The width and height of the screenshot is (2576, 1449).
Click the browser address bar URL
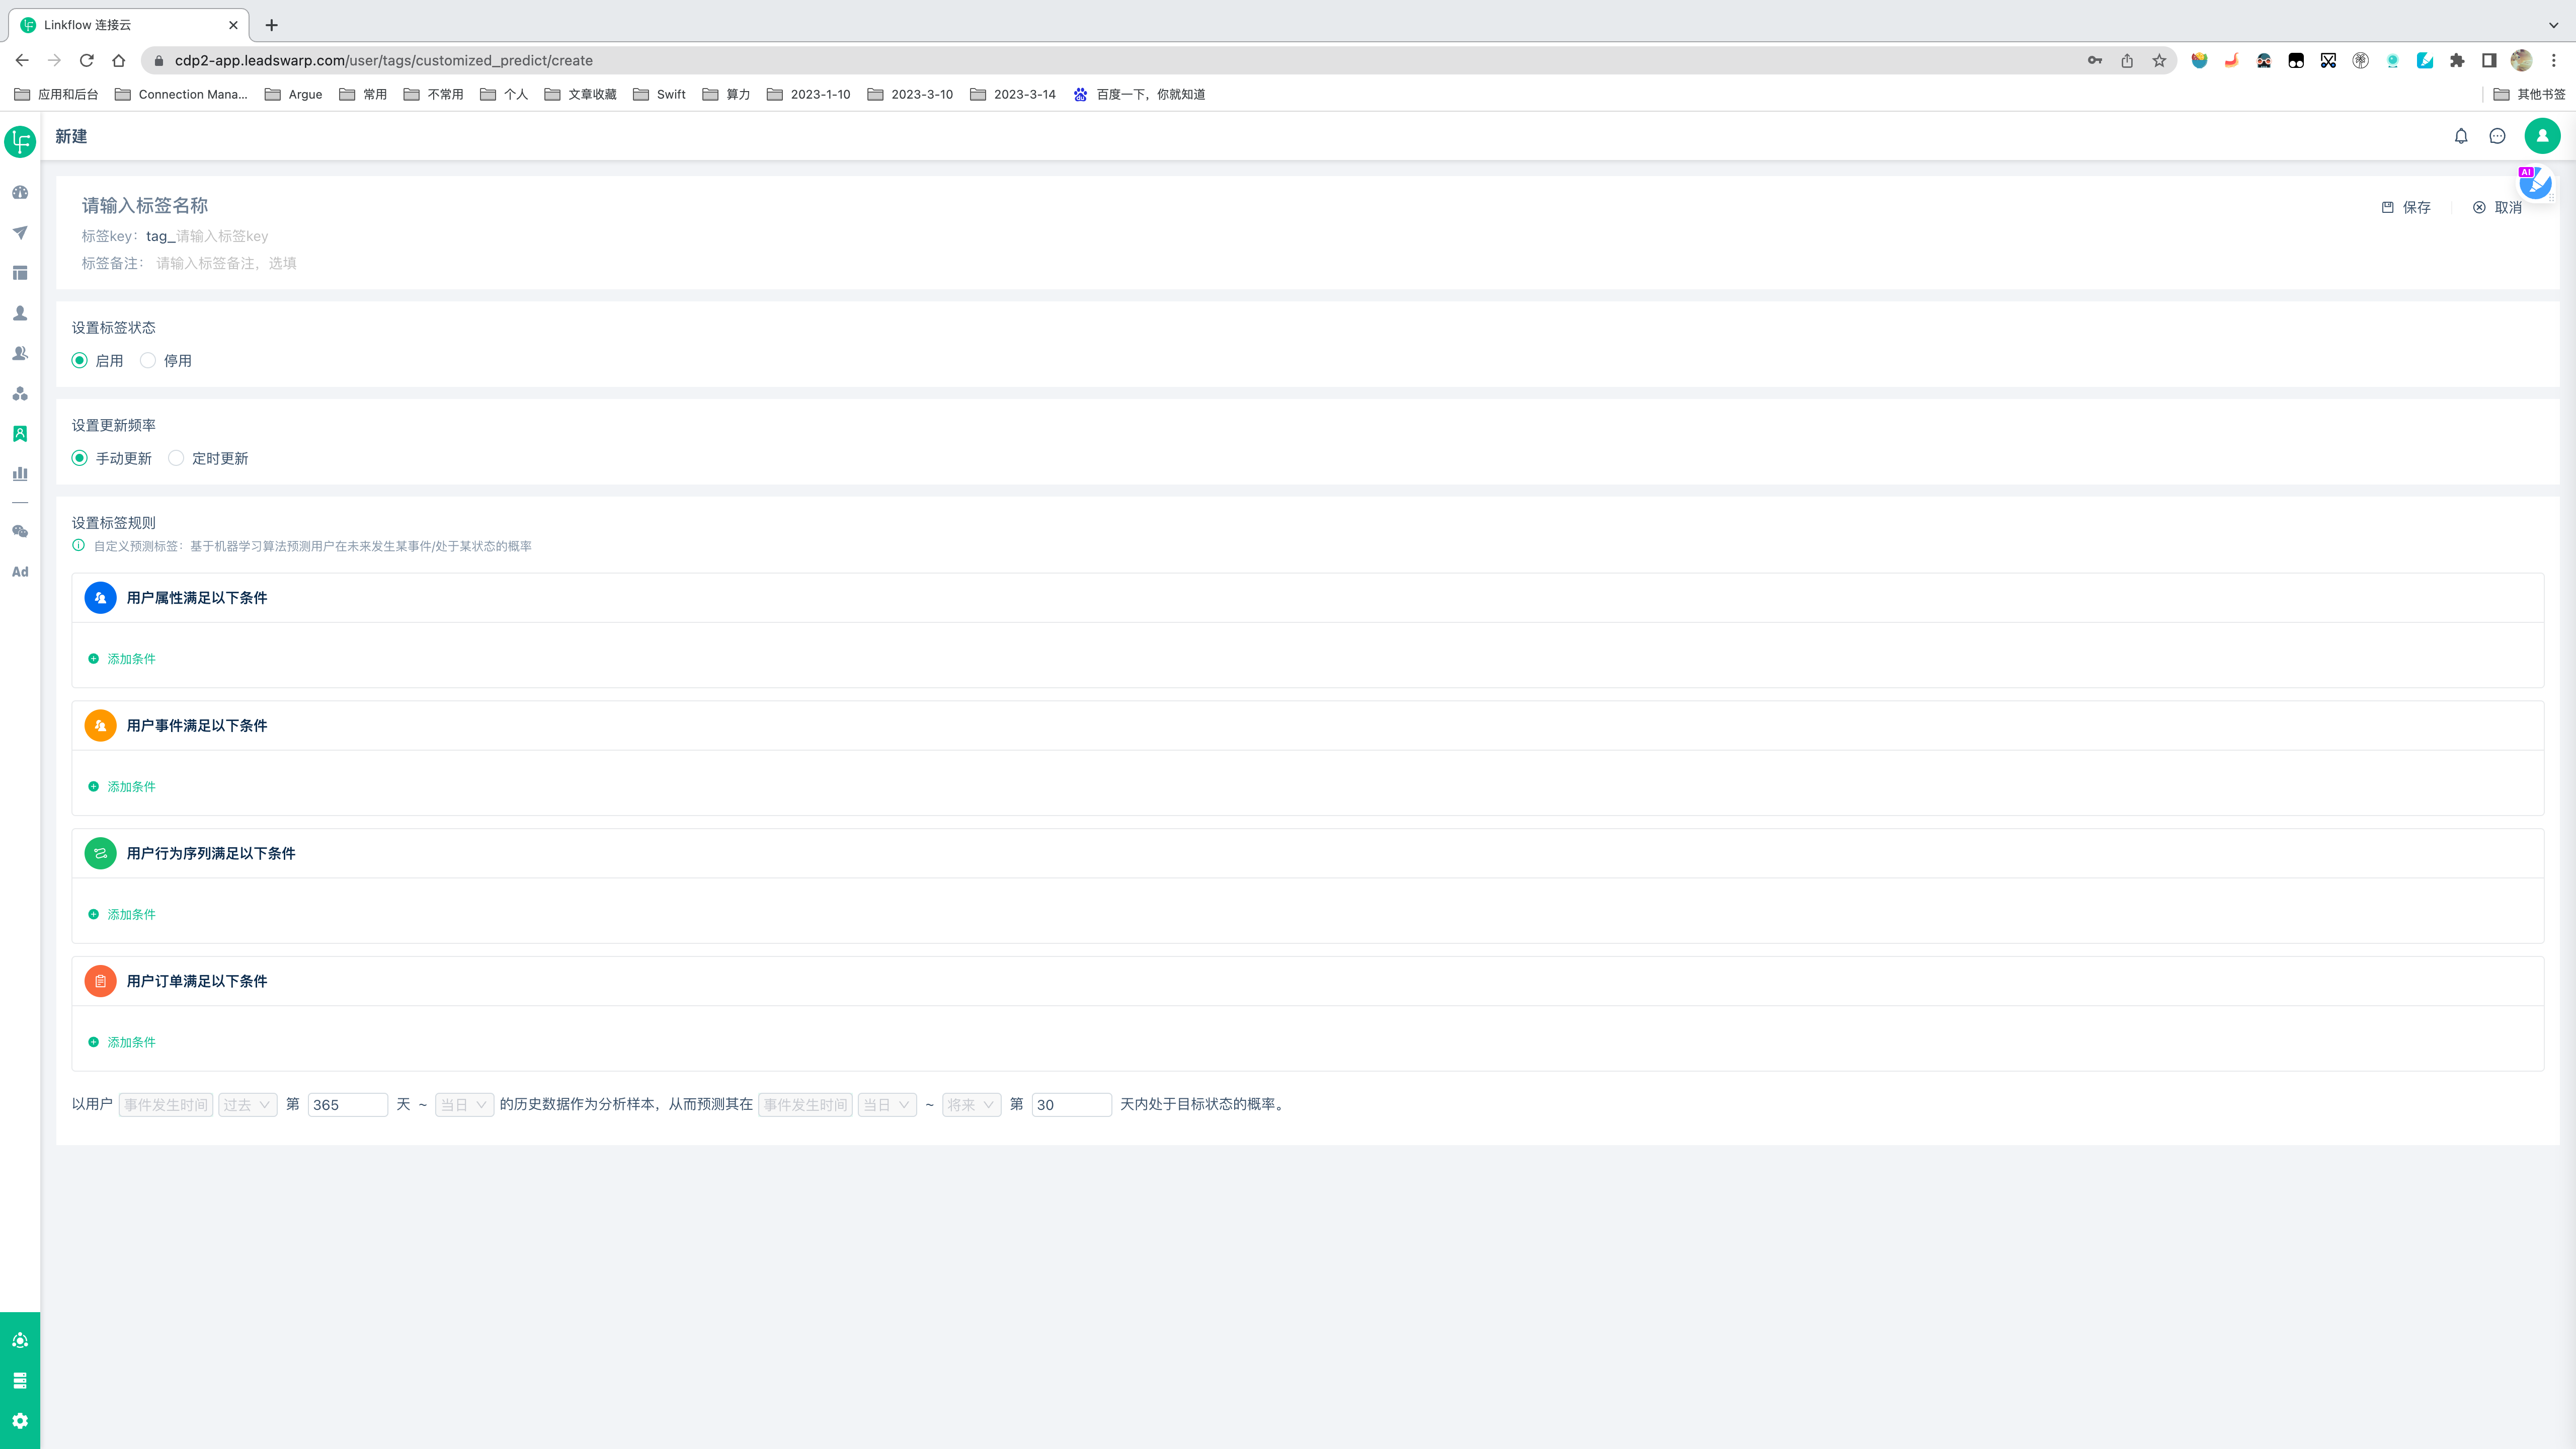(x=384, y=60)
